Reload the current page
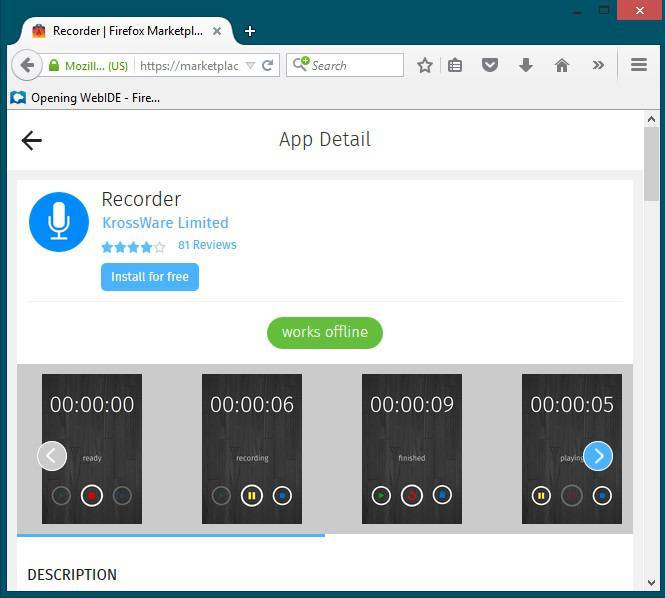 (268, 65)
